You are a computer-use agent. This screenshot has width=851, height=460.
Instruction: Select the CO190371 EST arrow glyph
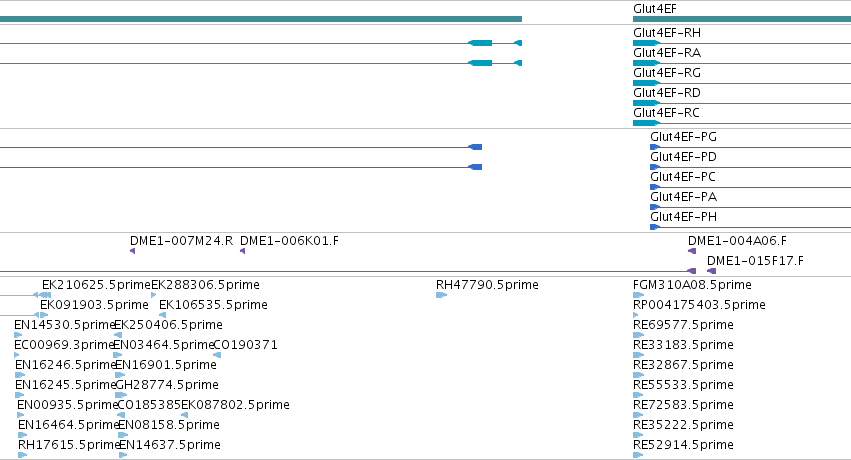pos(217,355)
